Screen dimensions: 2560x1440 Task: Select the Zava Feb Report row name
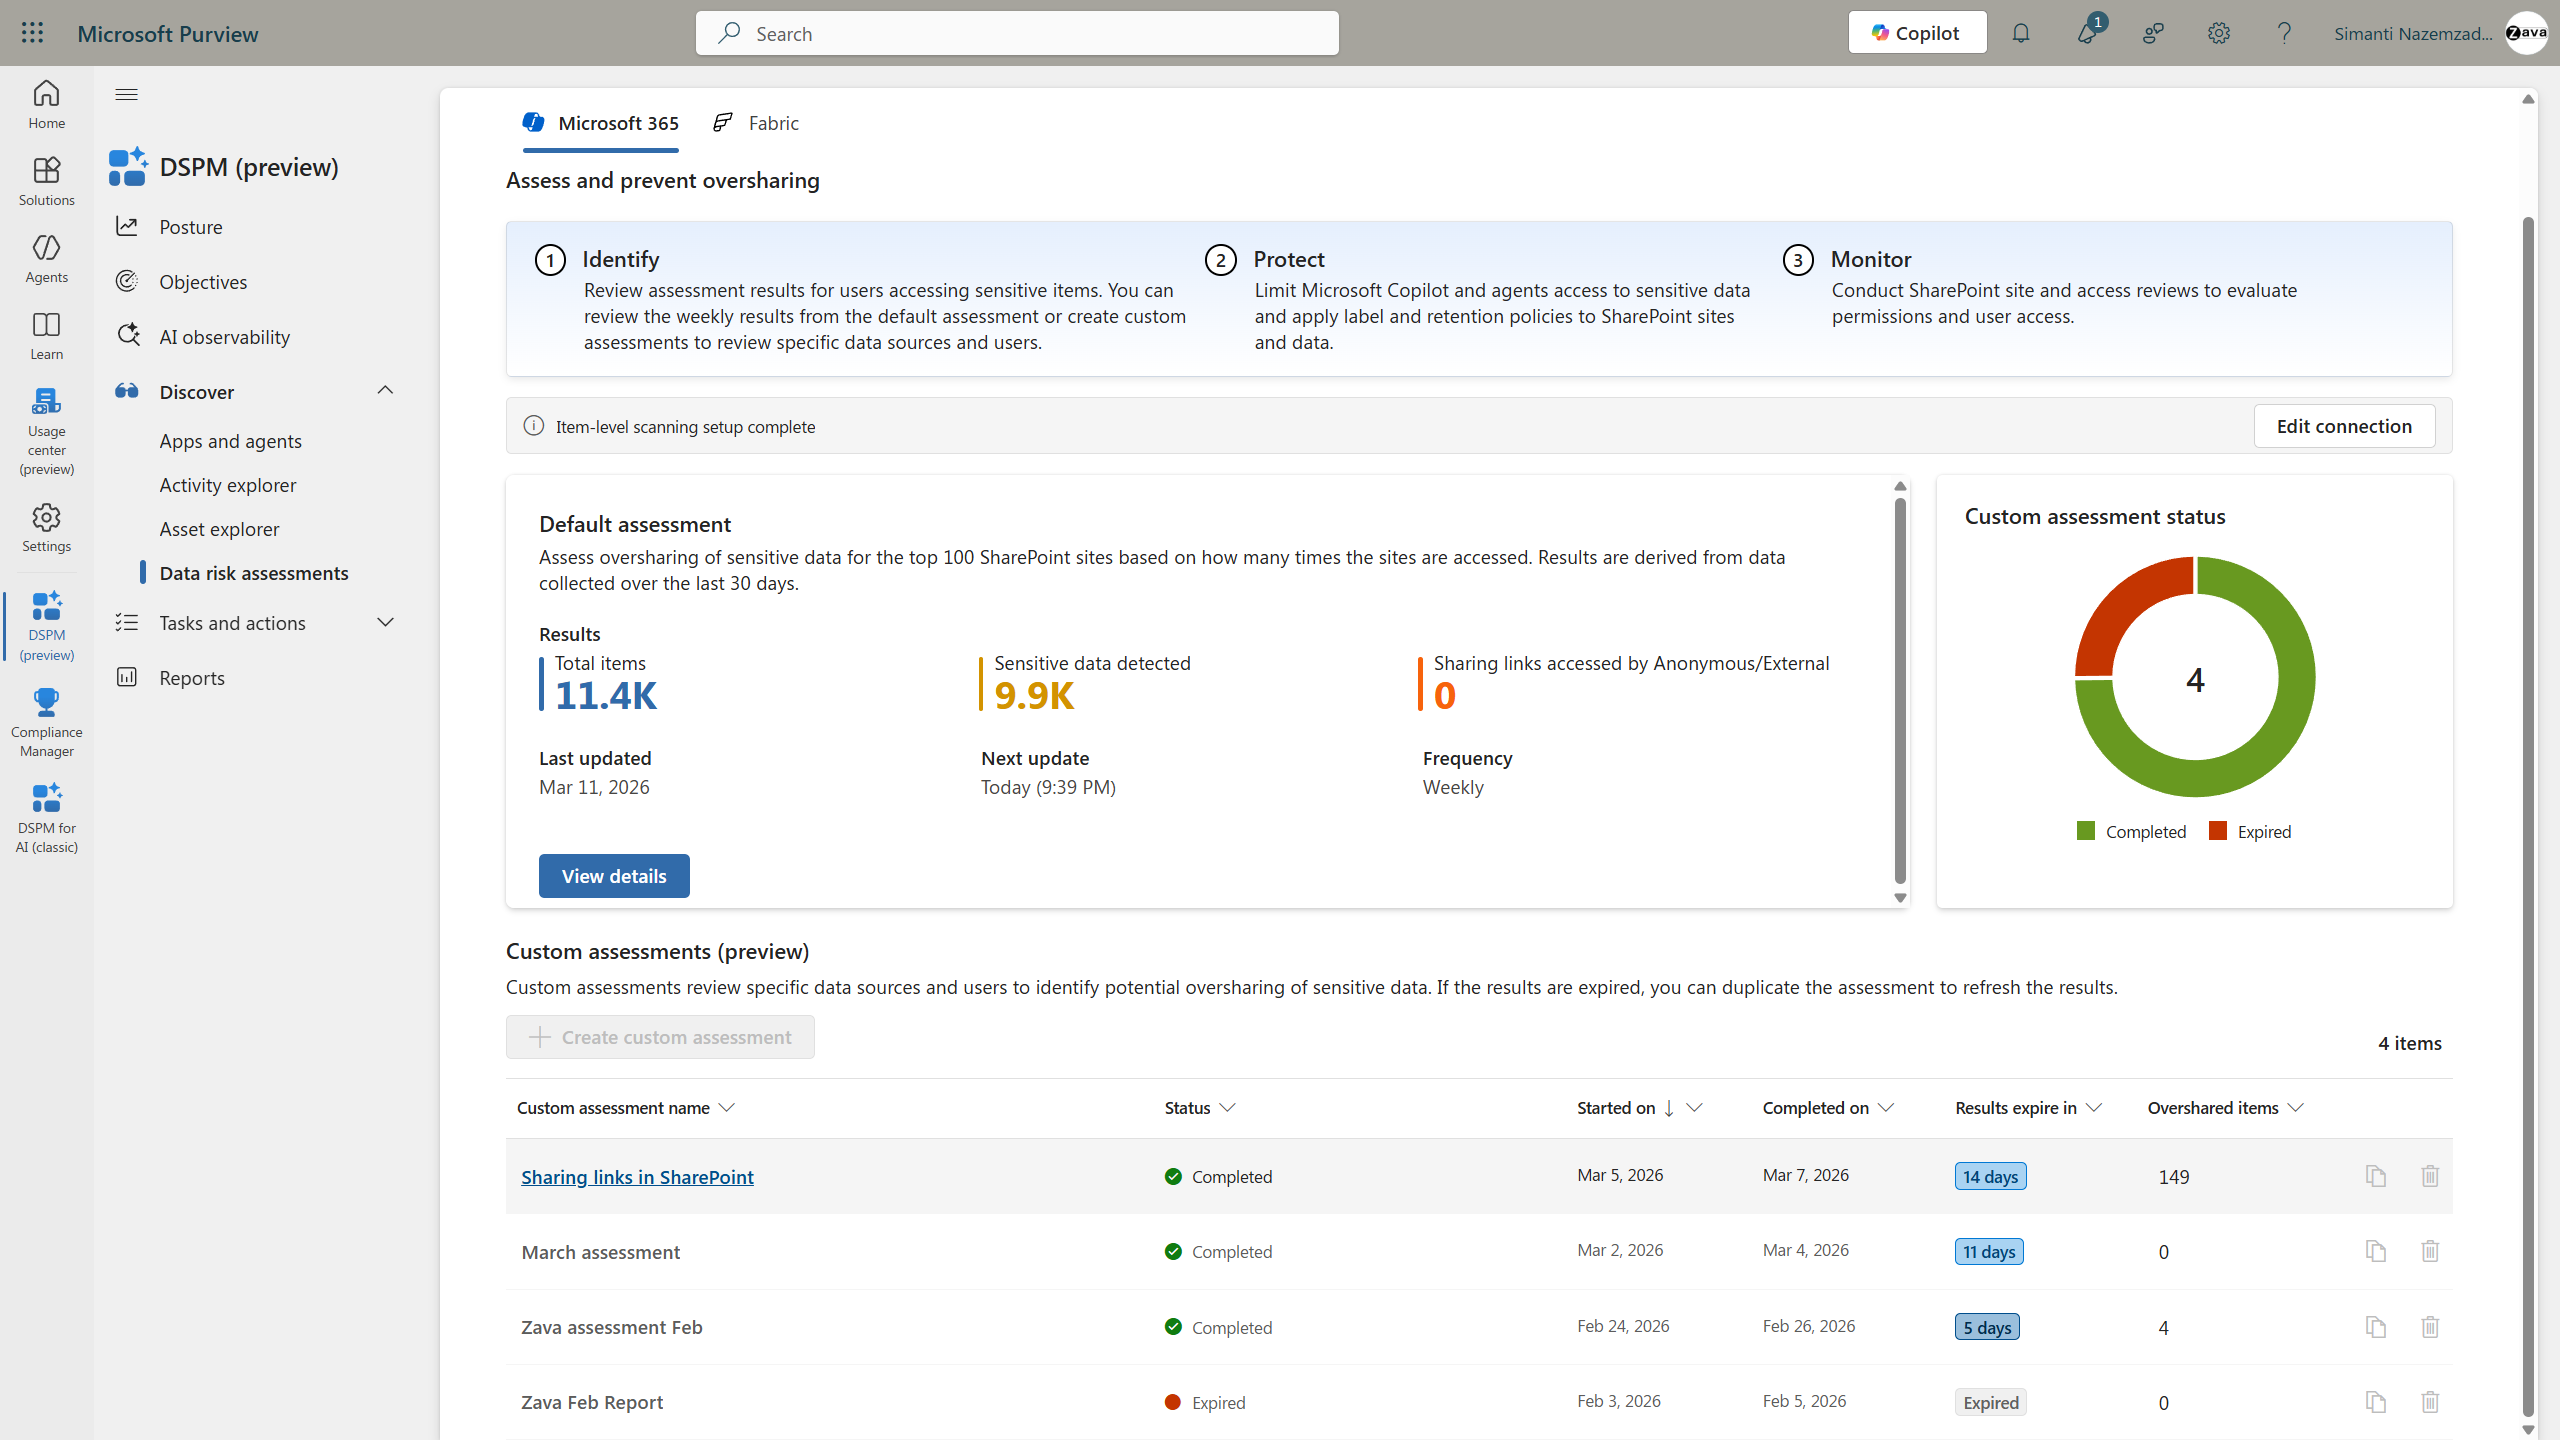pyautogui.click(x=592, y=1402)
